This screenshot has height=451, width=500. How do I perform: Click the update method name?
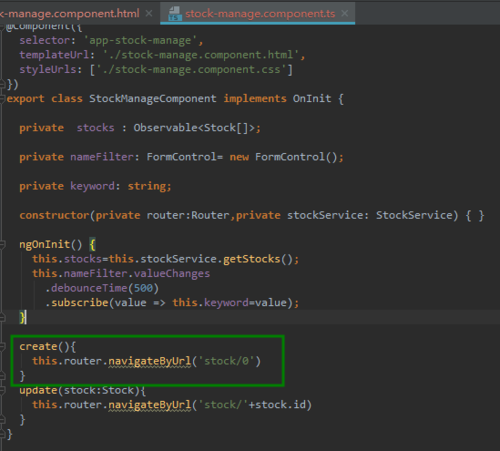point(38,390)
